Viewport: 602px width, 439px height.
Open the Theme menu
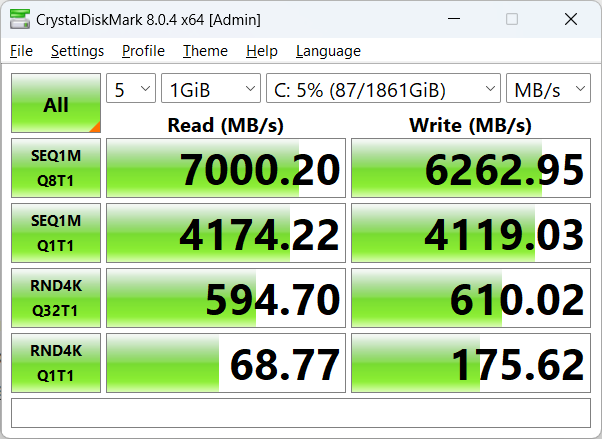[x=205, y=51]
